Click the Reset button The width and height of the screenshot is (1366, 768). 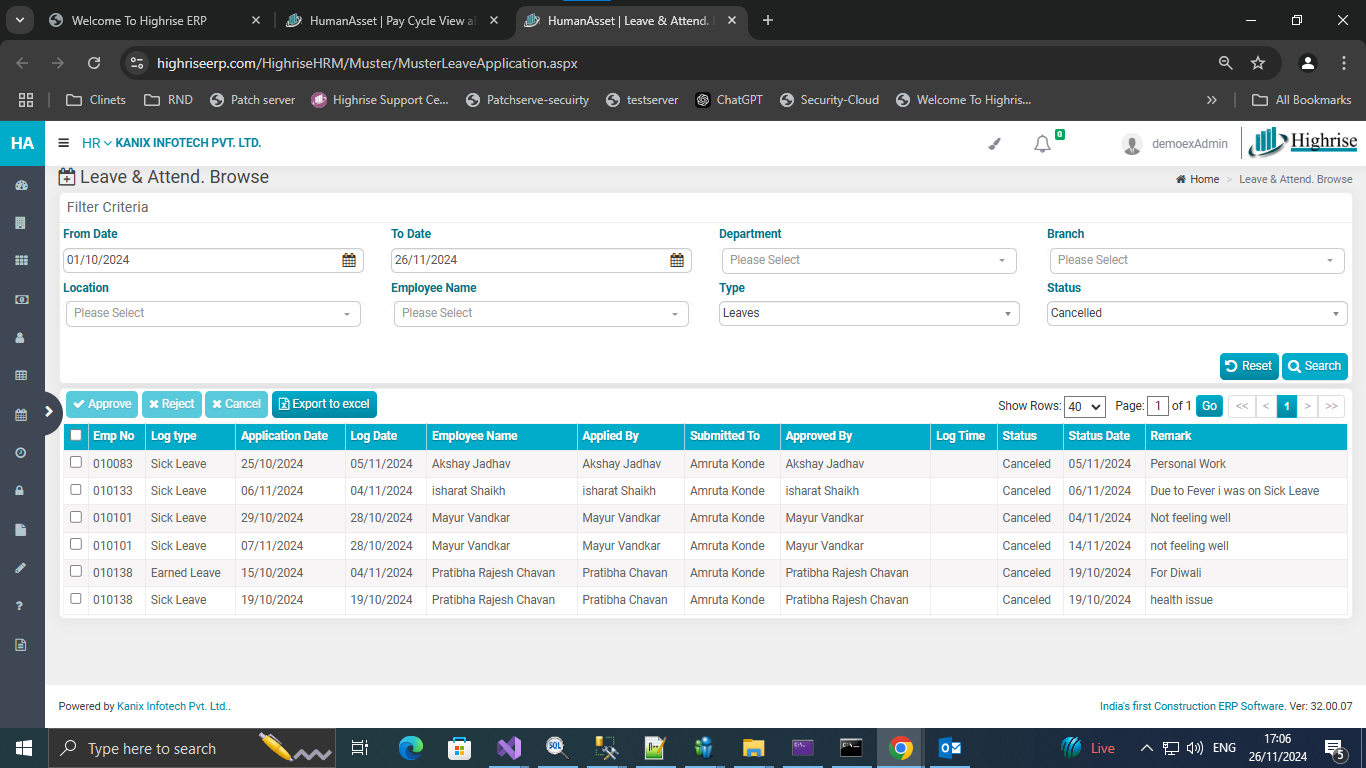1249,366
